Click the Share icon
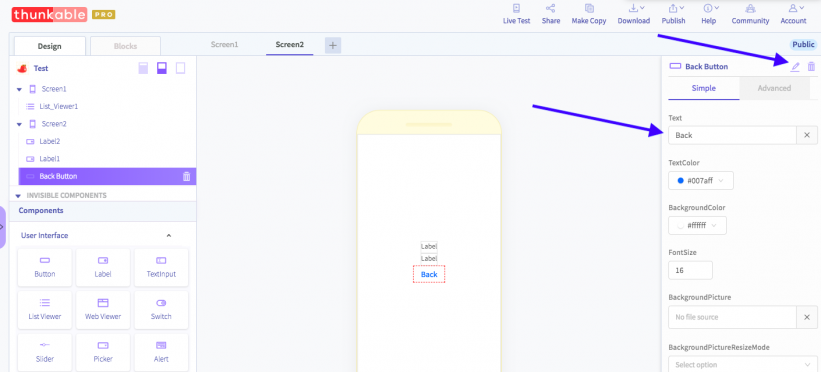Screen dimensions: 821x372 [x=550, y=8]
